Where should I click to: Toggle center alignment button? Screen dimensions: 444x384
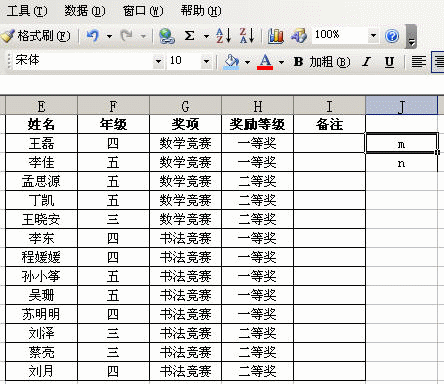tap(438, 62)
